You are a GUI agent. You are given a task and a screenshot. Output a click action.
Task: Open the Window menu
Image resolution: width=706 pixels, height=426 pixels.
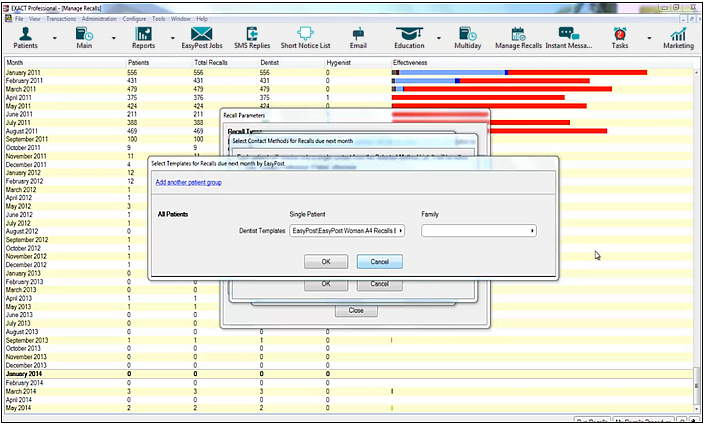click(181, 19)
